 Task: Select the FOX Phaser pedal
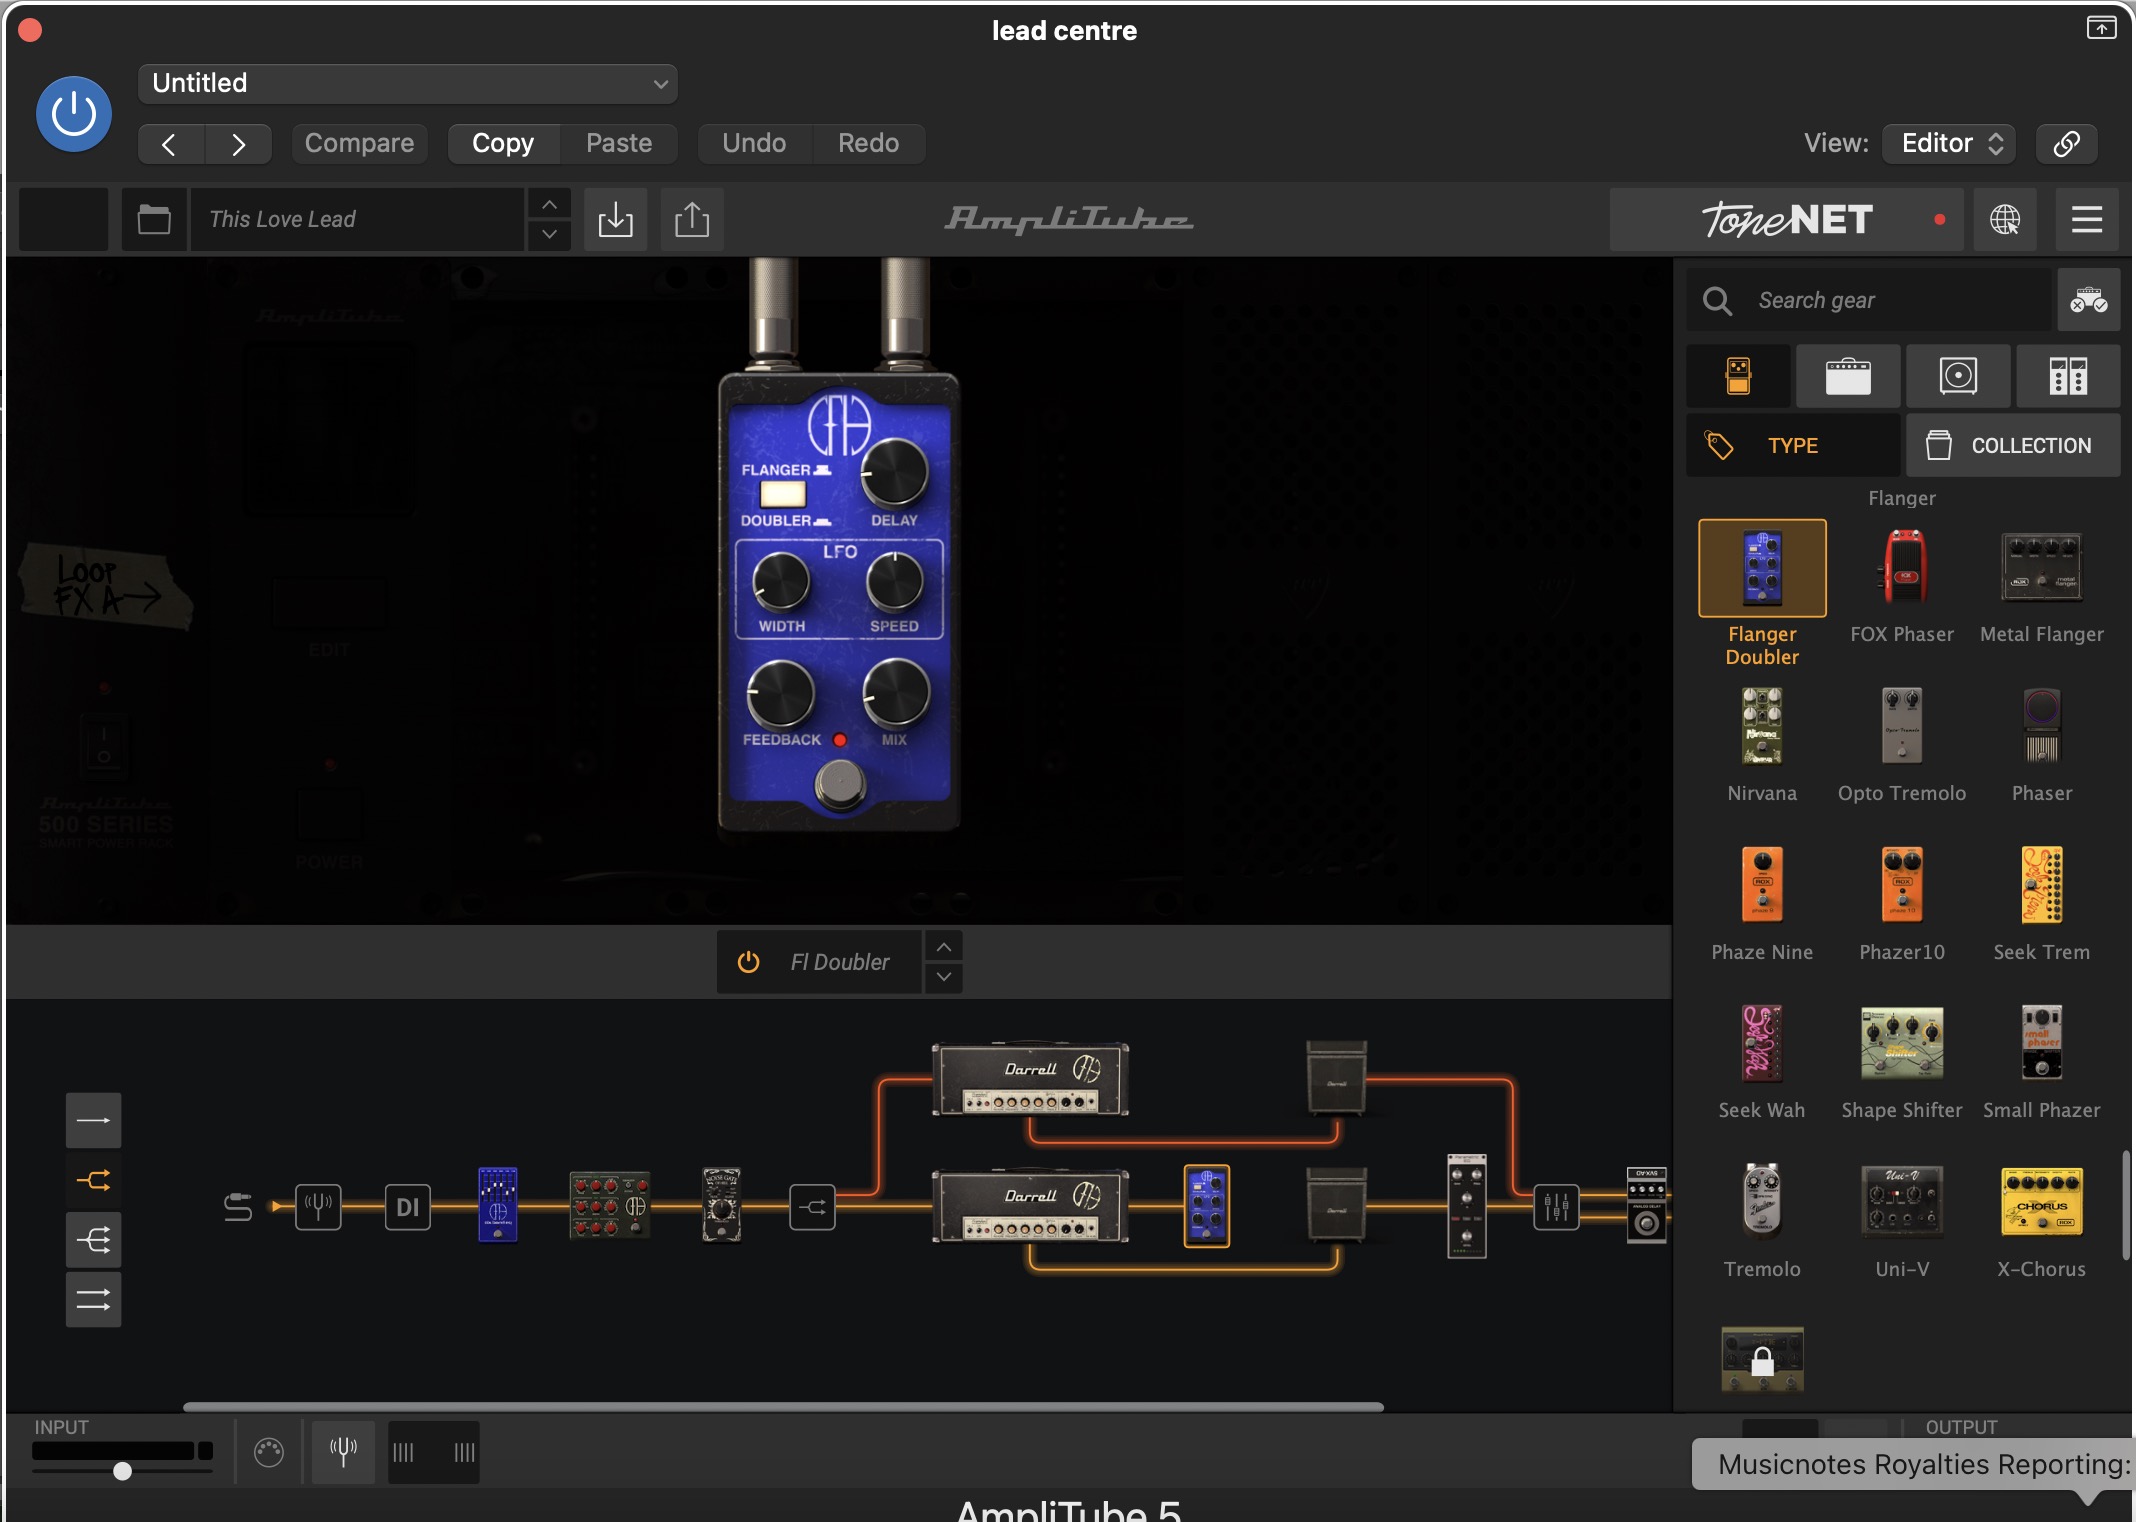(x=1902, y=568)
